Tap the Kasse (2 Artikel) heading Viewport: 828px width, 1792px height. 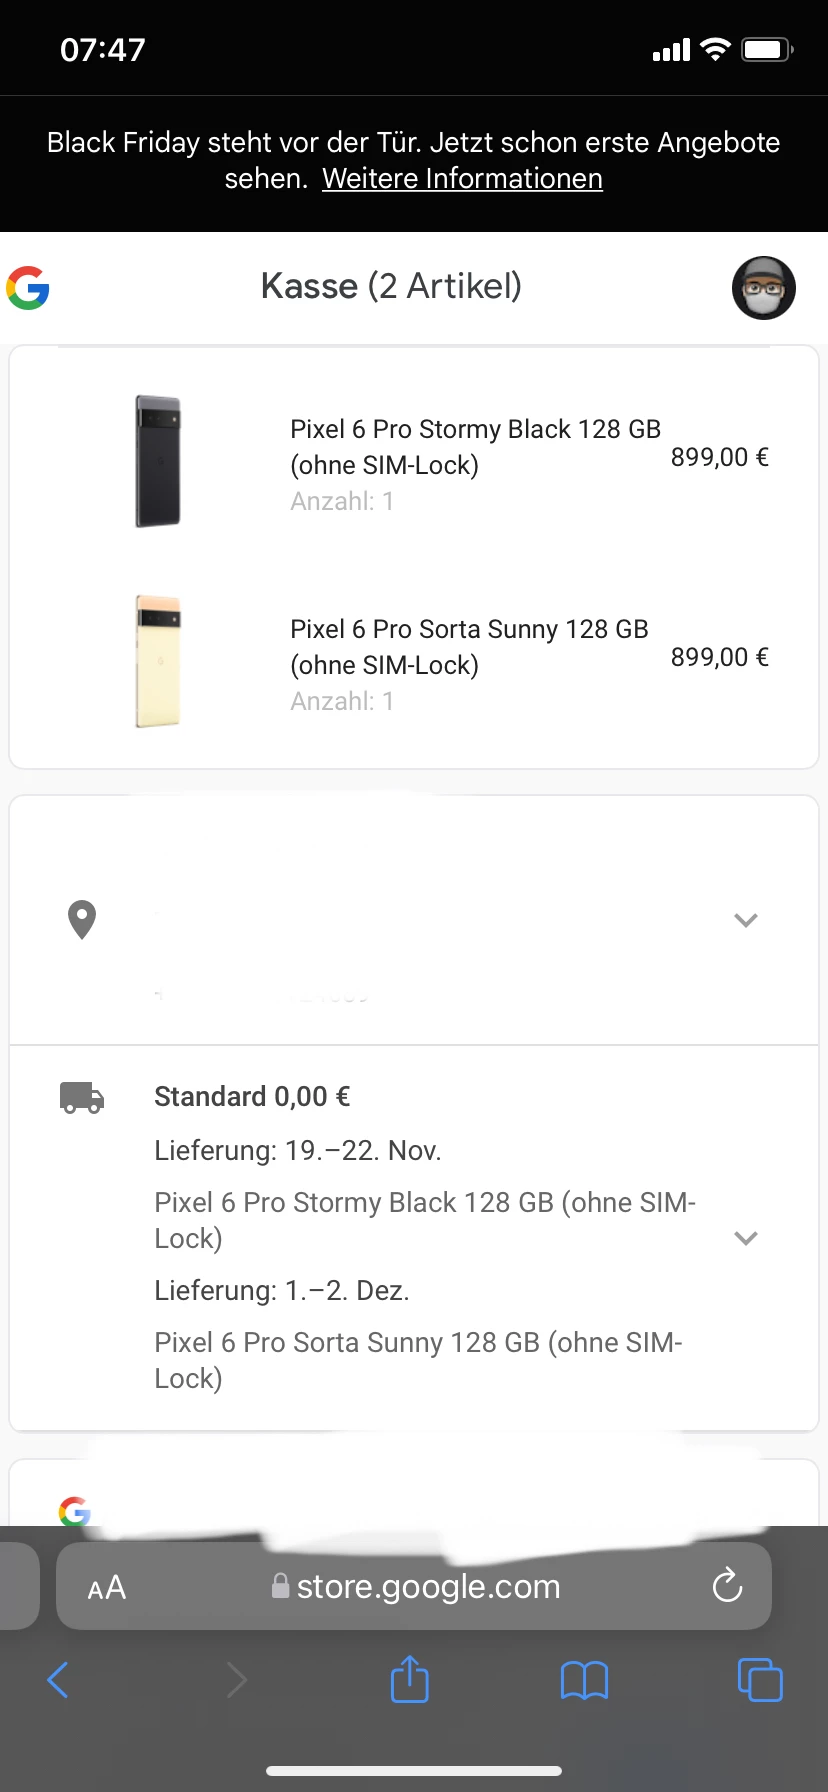tap(391, 287)
